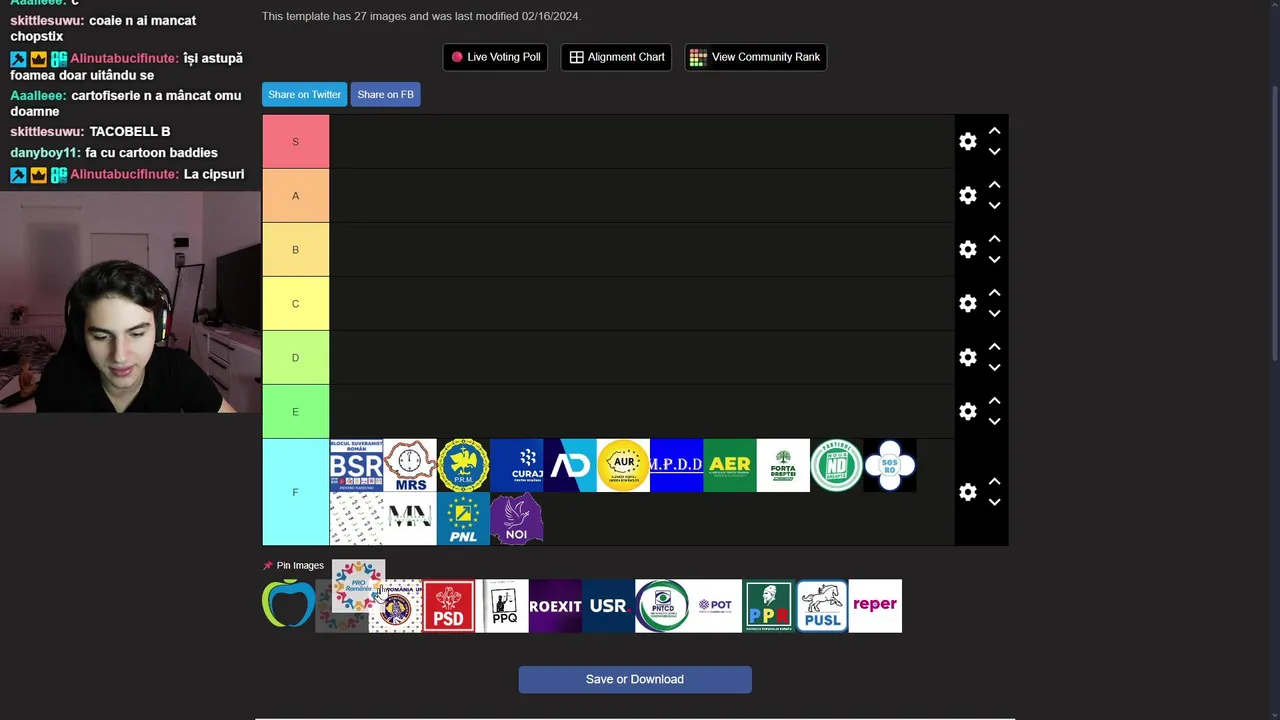Open the Live Voting Poll

(495, 57)
